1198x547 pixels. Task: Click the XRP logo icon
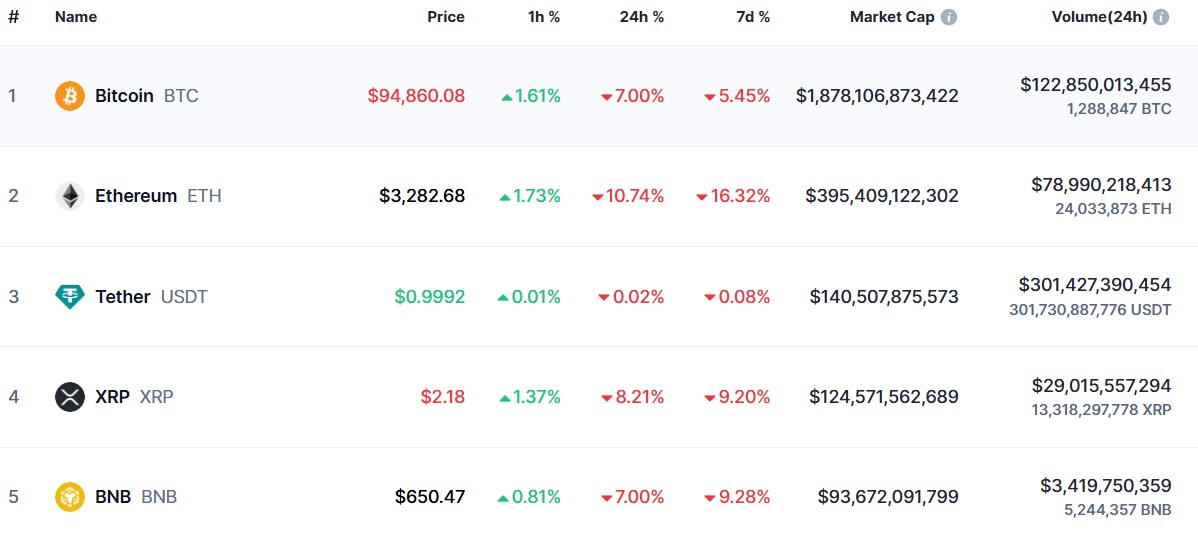tap(70, 397)
